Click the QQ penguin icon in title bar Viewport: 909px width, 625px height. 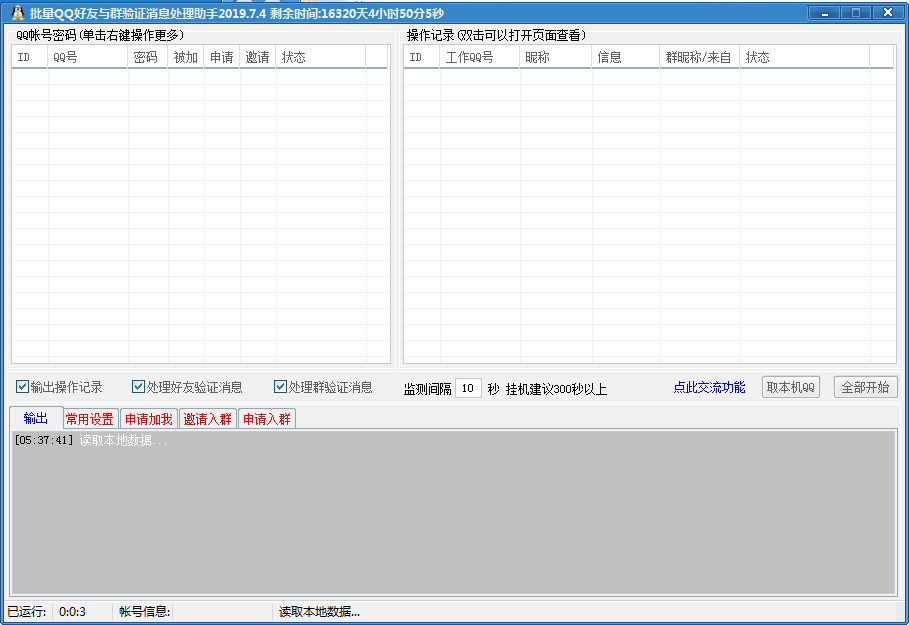coord(17,13)
